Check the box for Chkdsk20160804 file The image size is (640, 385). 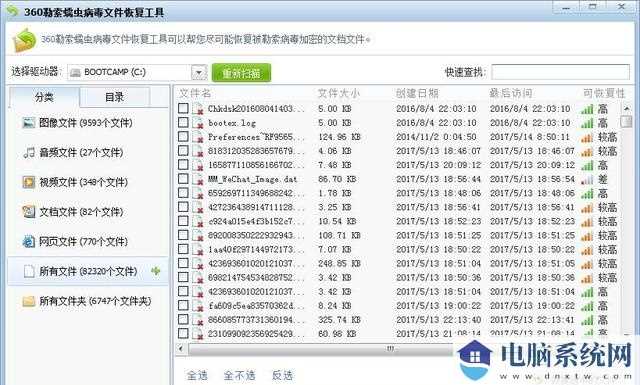183,108
